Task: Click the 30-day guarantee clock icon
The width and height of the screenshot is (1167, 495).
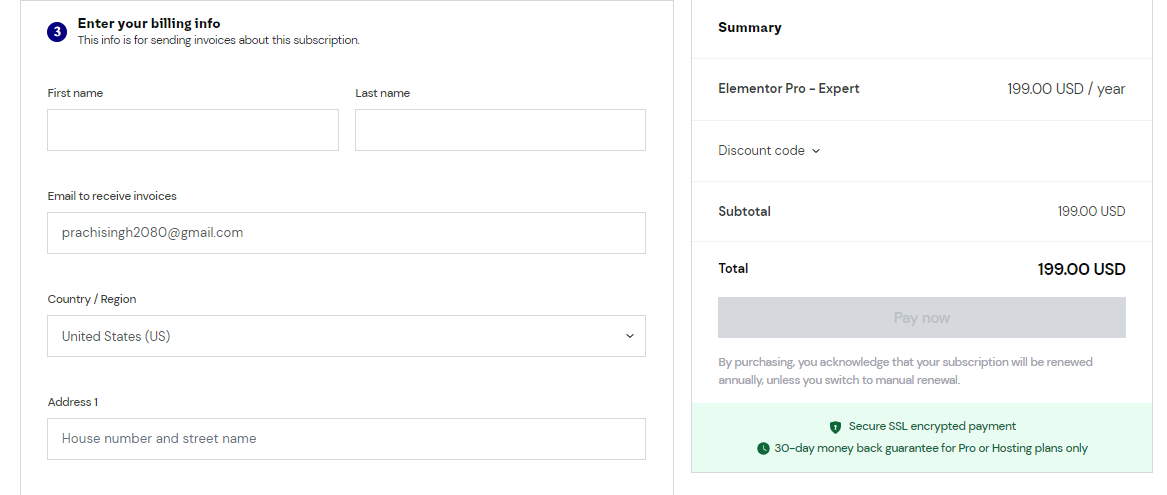Action: click(x=763, y=448)
